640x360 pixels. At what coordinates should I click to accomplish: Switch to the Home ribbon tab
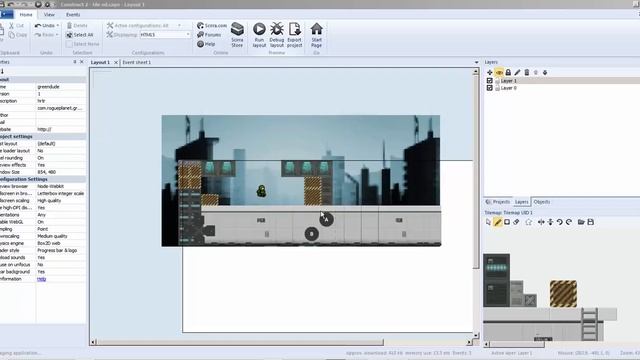(26, 14)
